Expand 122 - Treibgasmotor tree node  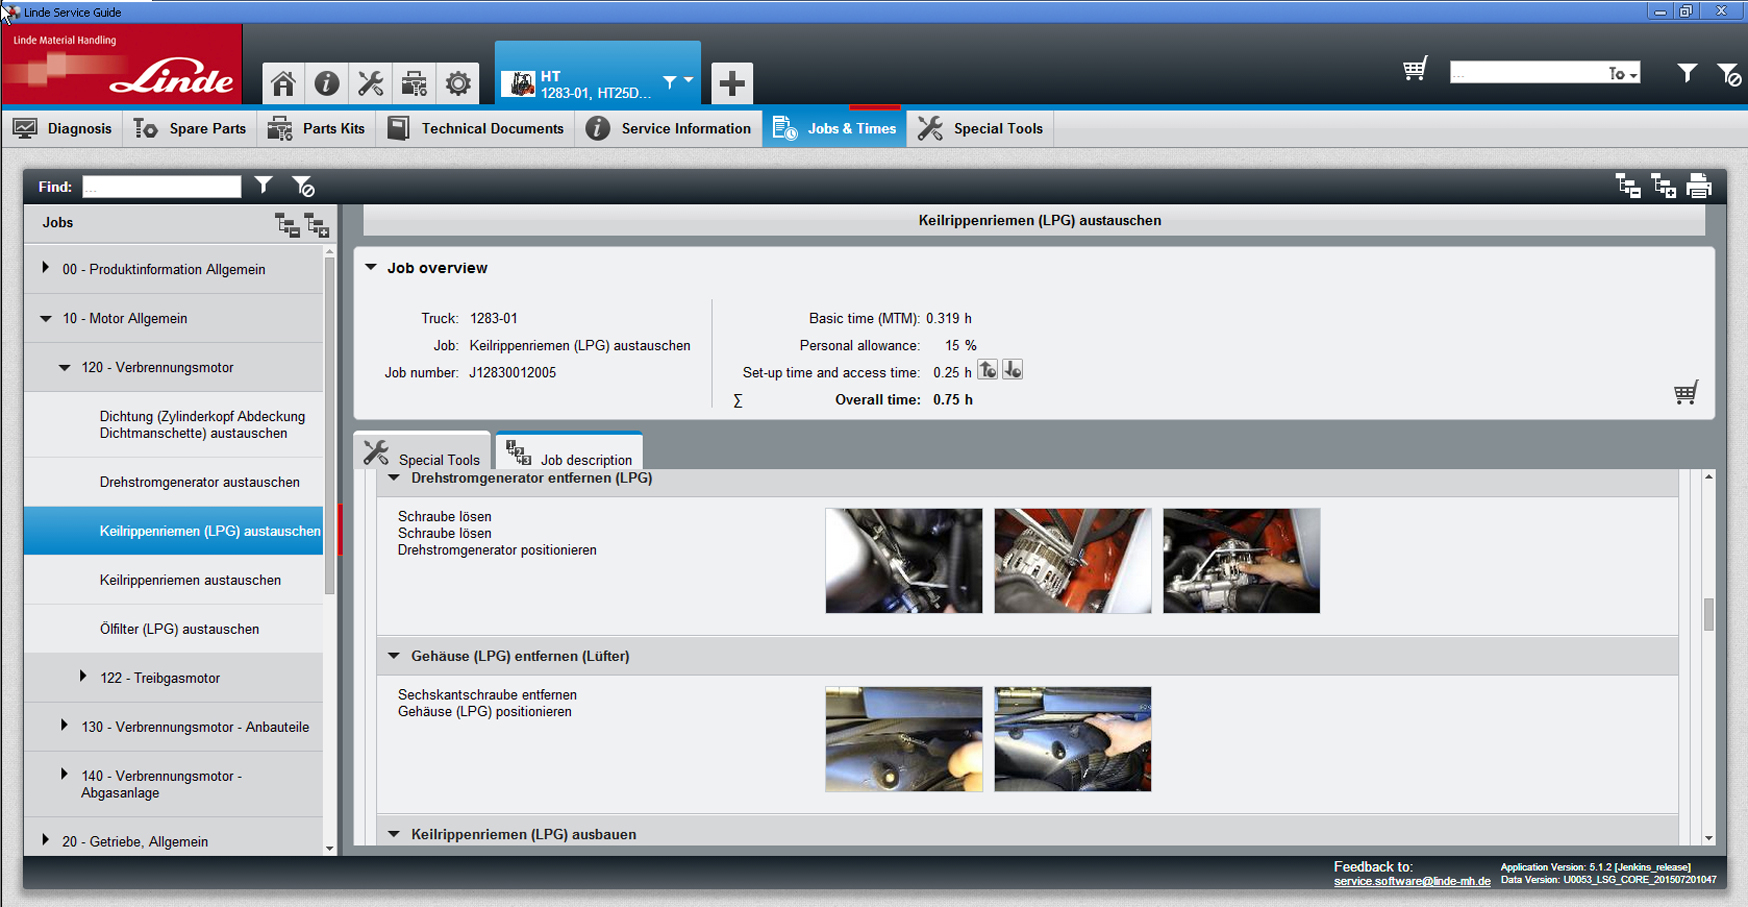coord(83,677)
